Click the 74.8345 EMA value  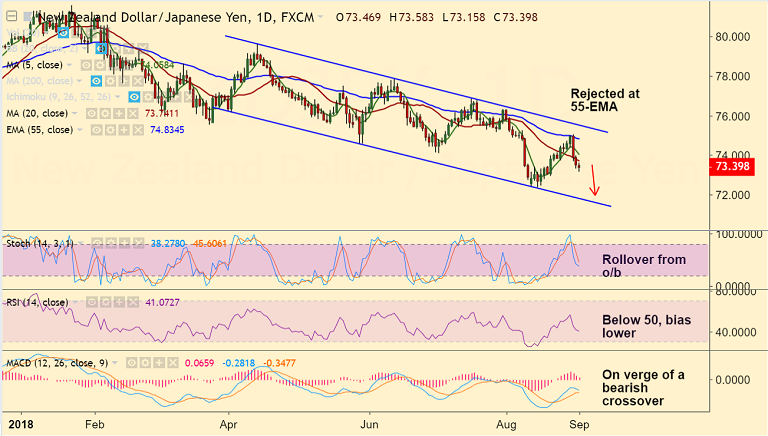point(167,130)
